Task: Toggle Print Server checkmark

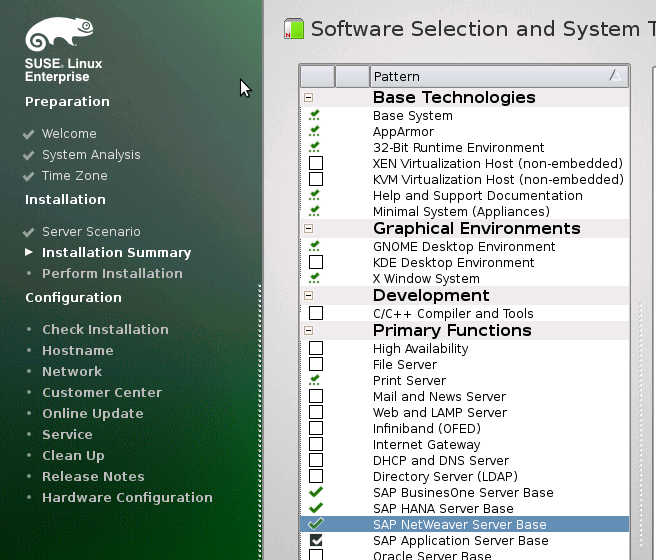Action: point(315,380)
